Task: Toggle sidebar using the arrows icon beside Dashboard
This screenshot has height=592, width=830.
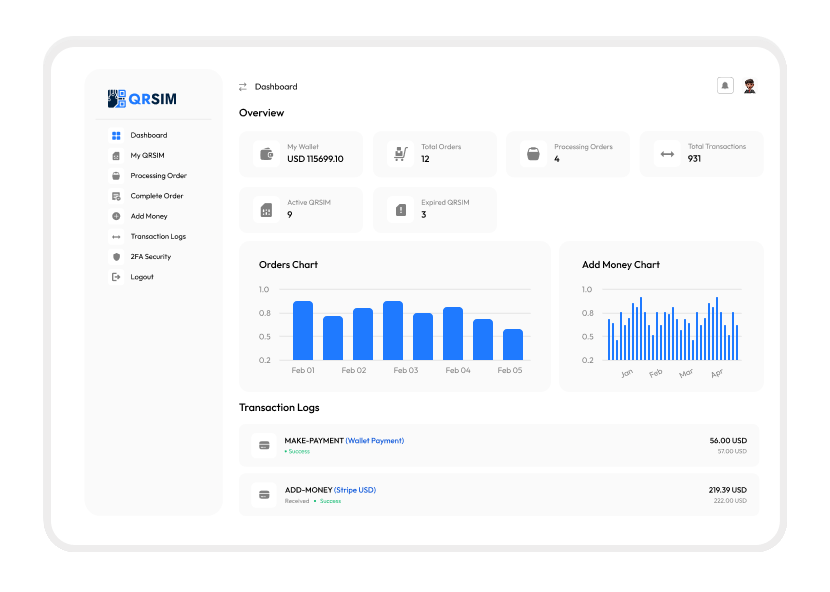Action: point(243,87)
